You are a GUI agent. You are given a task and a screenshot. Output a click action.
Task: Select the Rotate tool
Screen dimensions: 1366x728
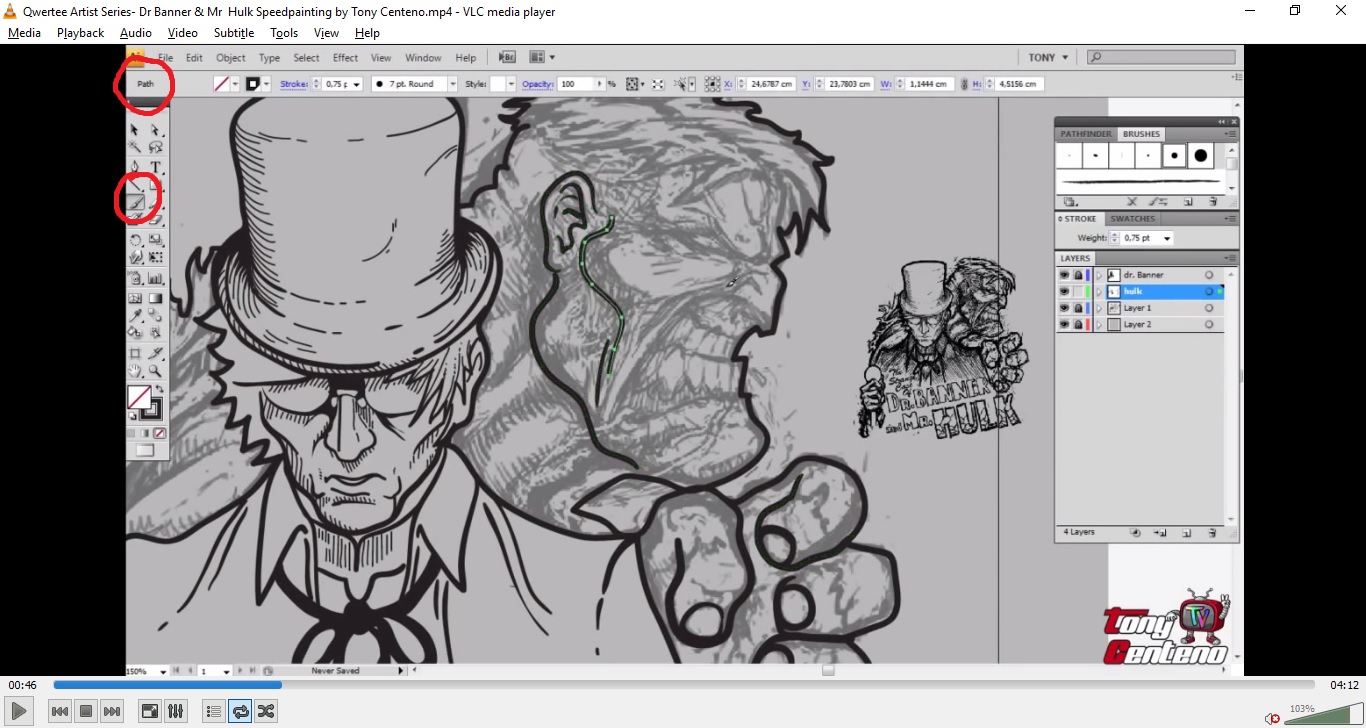(x=135, y=240)
